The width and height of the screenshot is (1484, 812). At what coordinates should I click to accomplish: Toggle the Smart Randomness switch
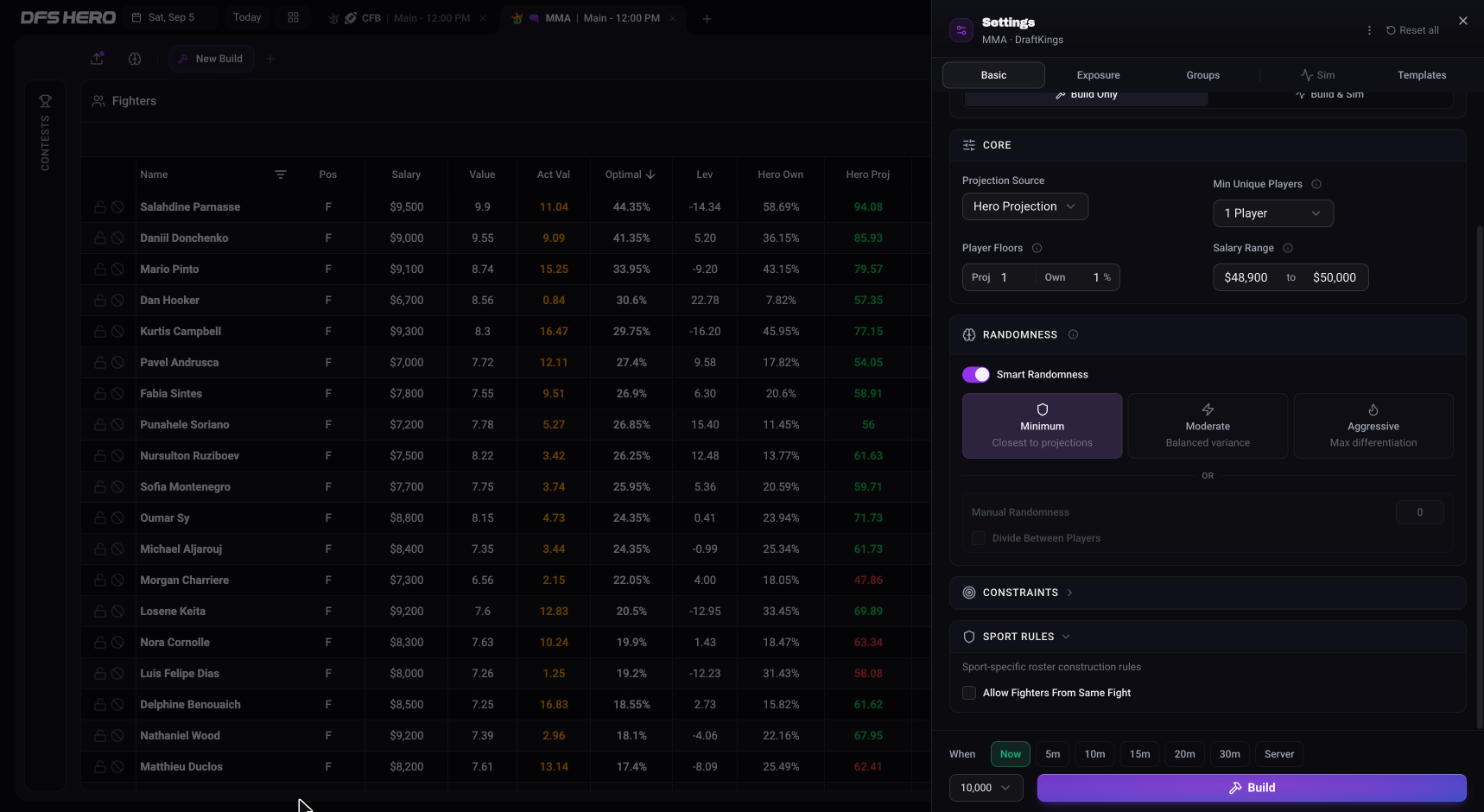click(976, 374)
